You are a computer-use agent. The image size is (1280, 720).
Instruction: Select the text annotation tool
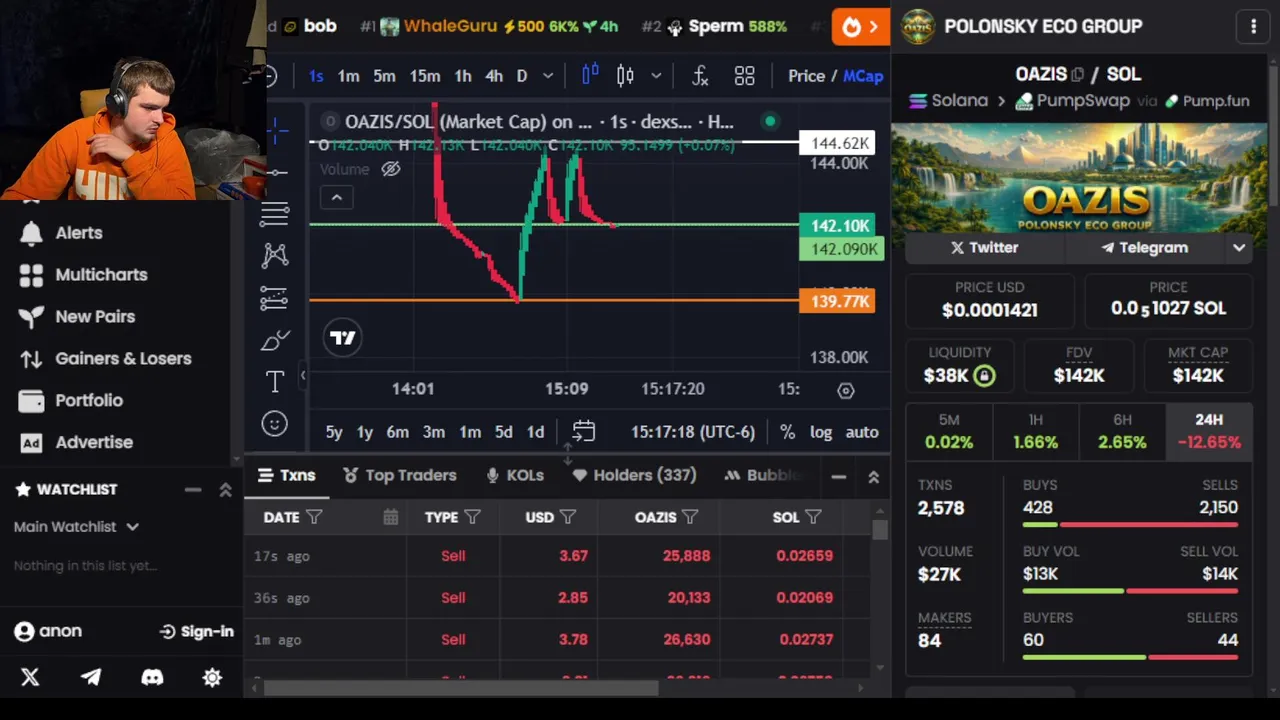[x=275, y=381]
